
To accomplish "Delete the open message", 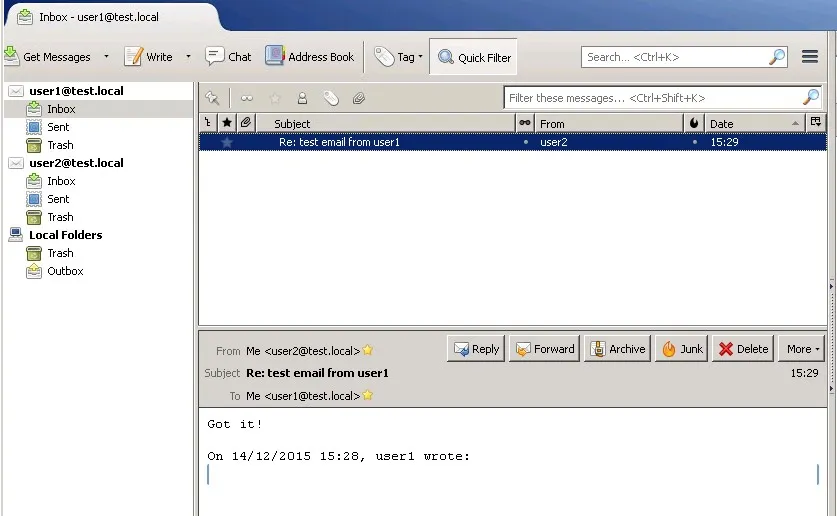I will (x=743, y=349).
